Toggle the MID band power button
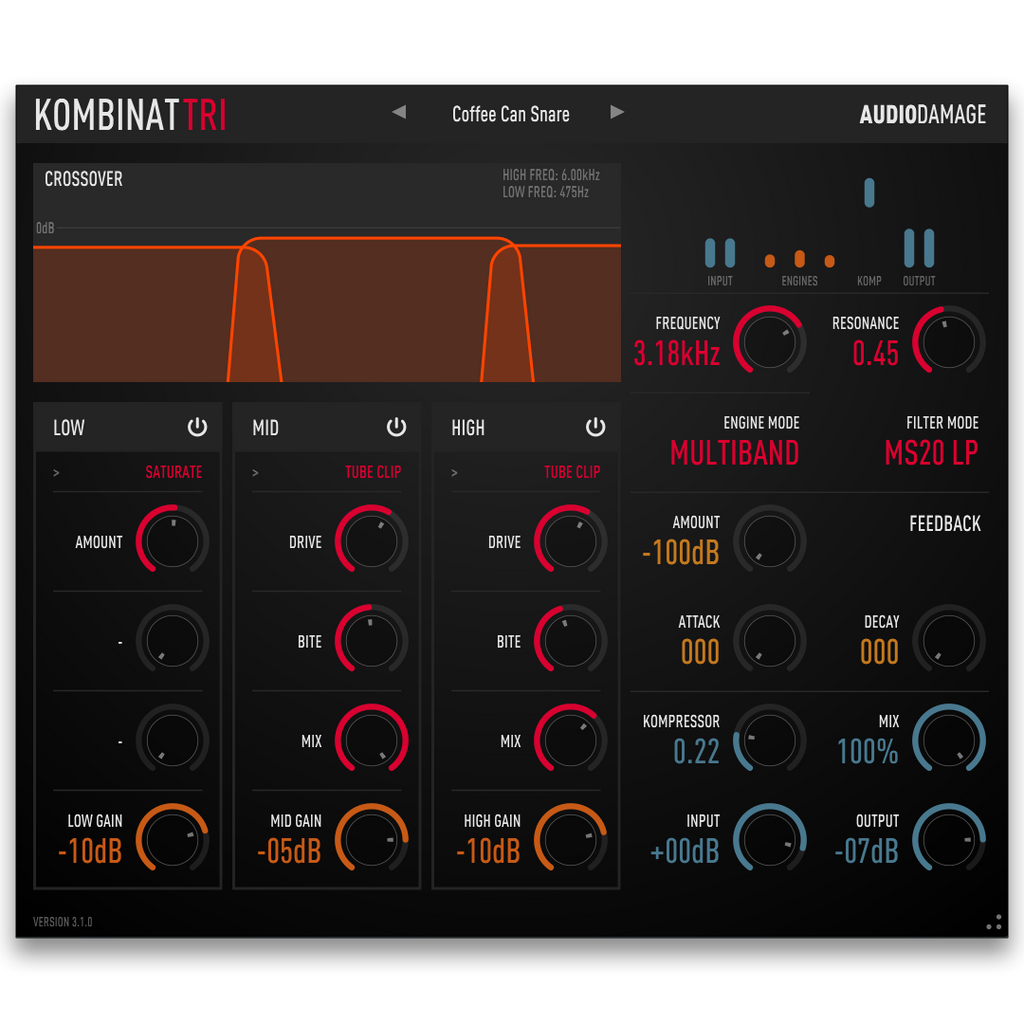 point(396,427)
